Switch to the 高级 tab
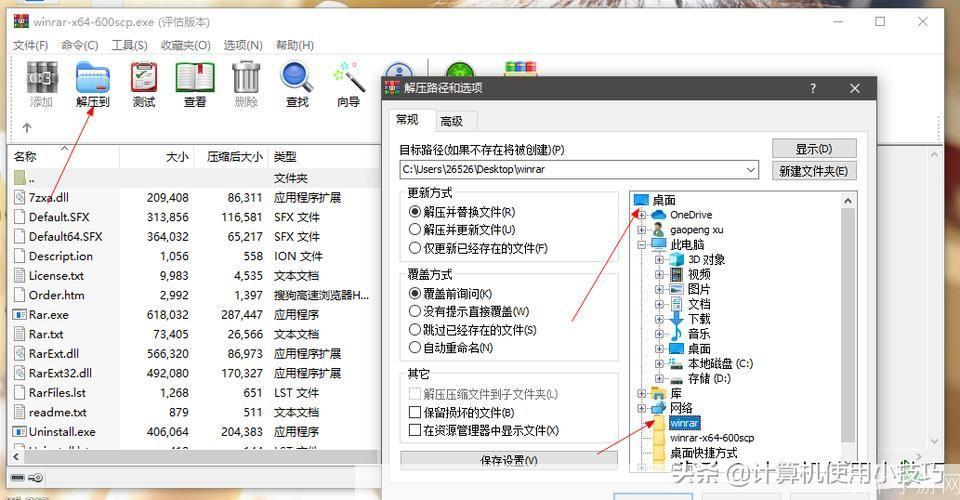960x500 pixels. (x=451, y=121)
